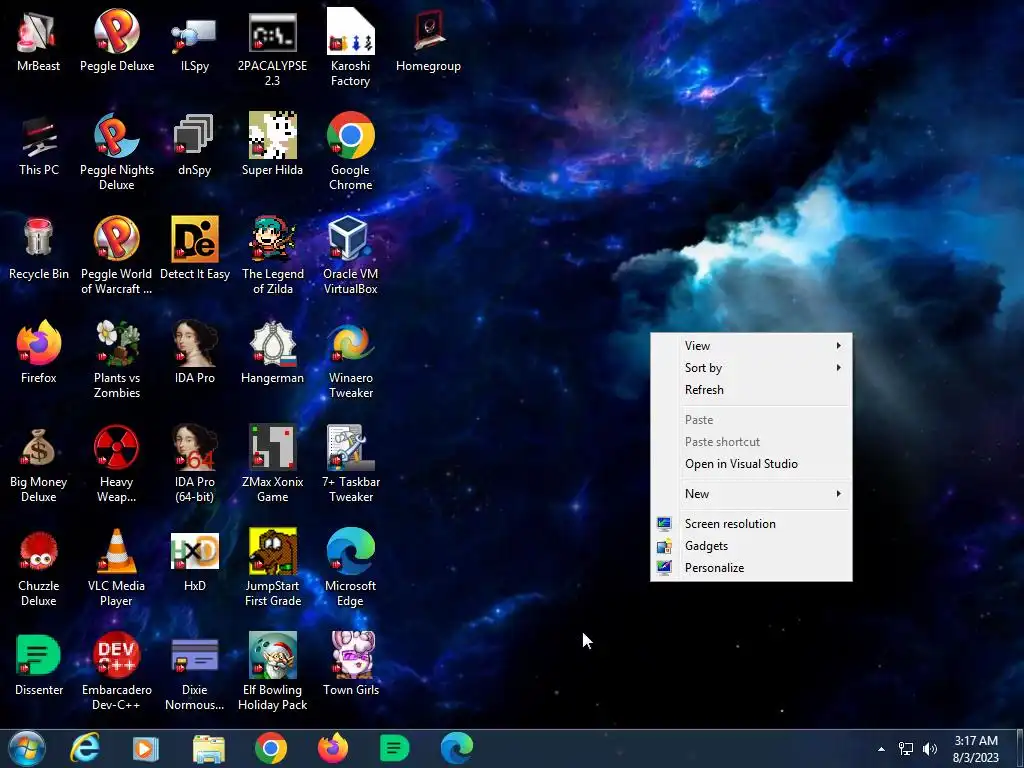Select the Super Hilda desktop icon

pos(272,144)
